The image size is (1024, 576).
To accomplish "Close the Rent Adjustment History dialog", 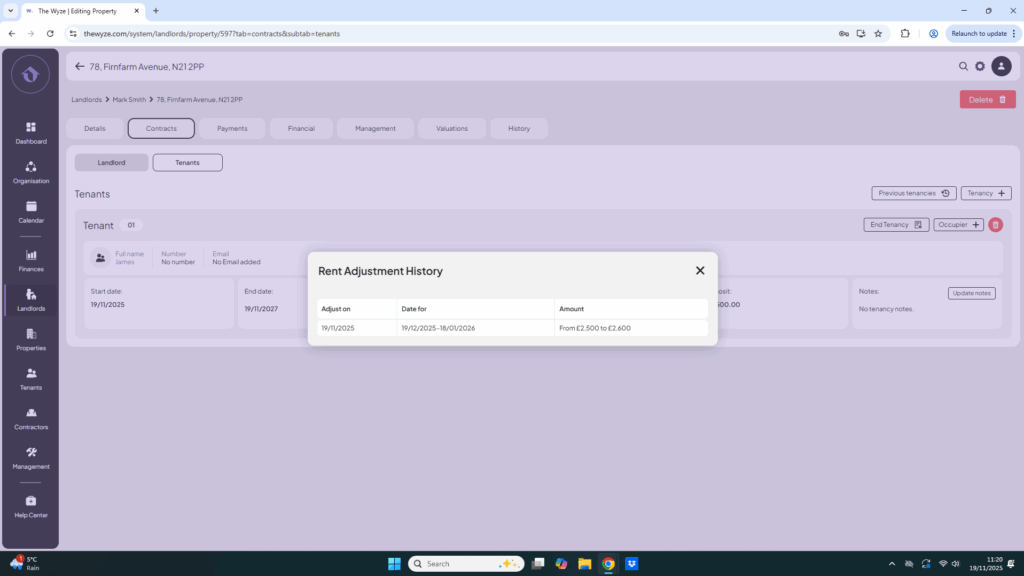I will (x=700, y=271).
